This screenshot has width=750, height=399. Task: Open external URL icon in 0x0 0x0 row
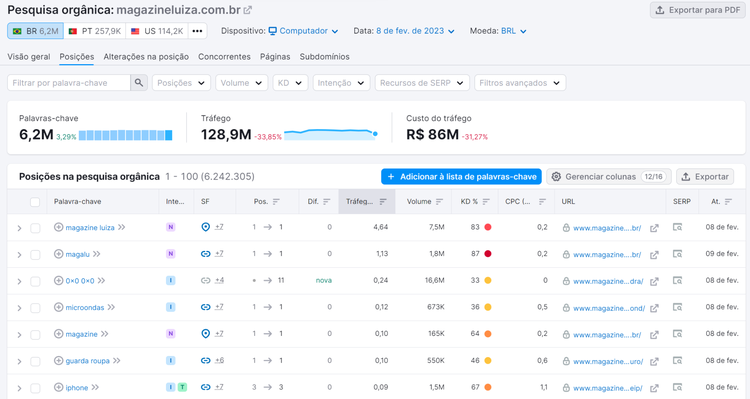click(x=654, y=281)
